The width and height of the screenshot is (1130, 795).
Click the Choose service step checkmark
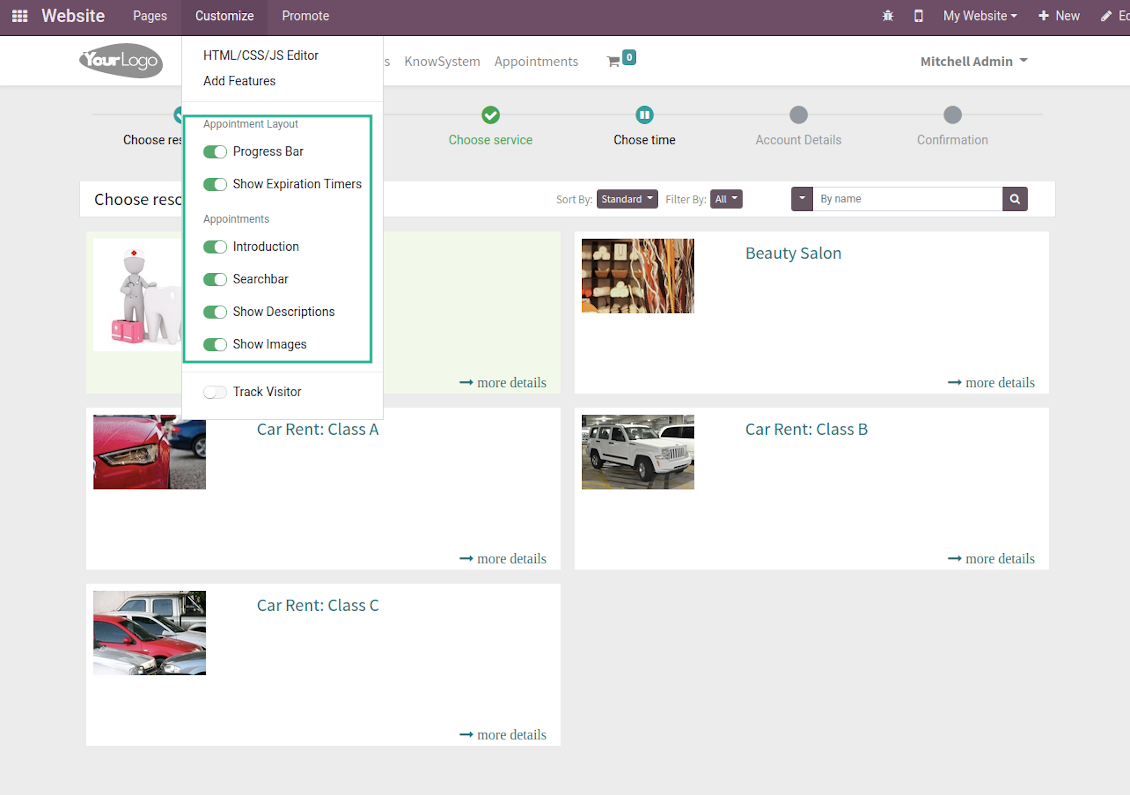tap(490, 115)
